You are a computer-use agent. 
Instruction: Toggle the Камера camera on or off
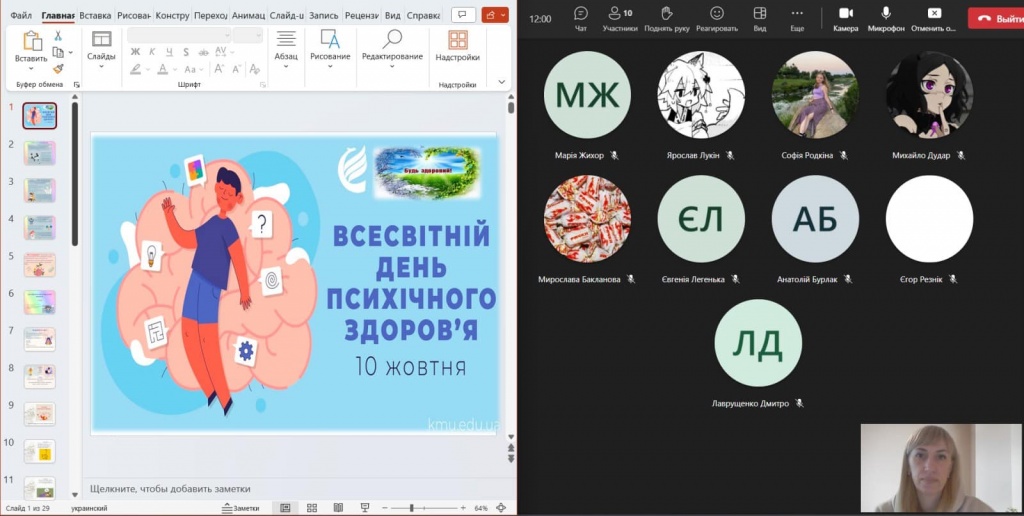coord(845,18)
